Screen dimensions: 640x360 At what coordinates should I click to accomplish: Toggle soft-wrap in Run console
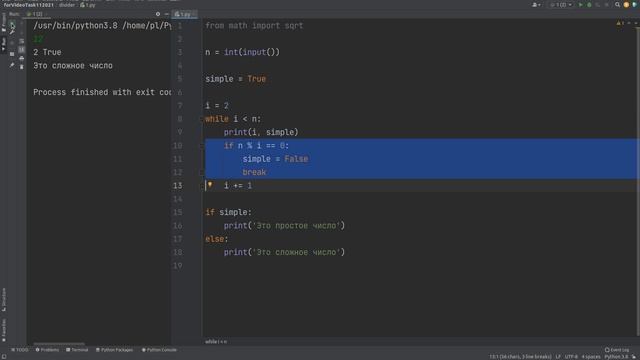22,41
